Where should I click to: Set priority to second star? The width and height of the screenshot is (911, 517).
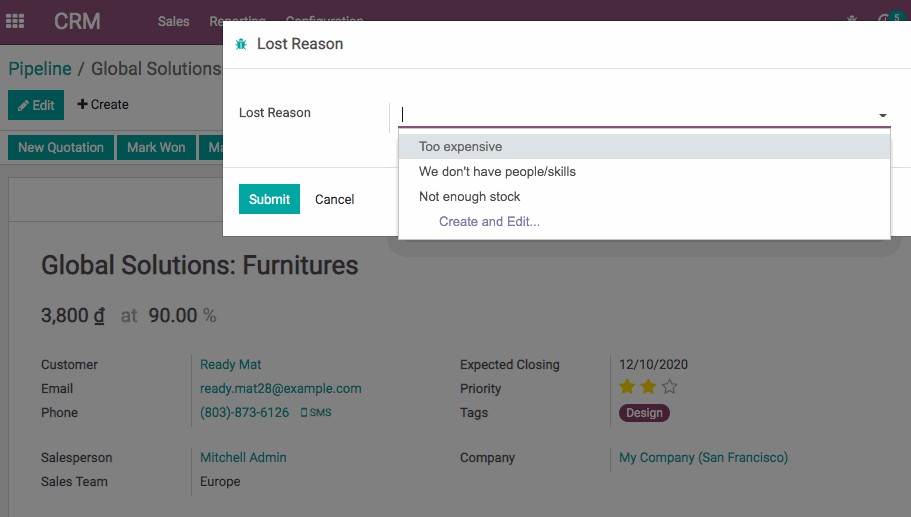[x=648, y=387]
